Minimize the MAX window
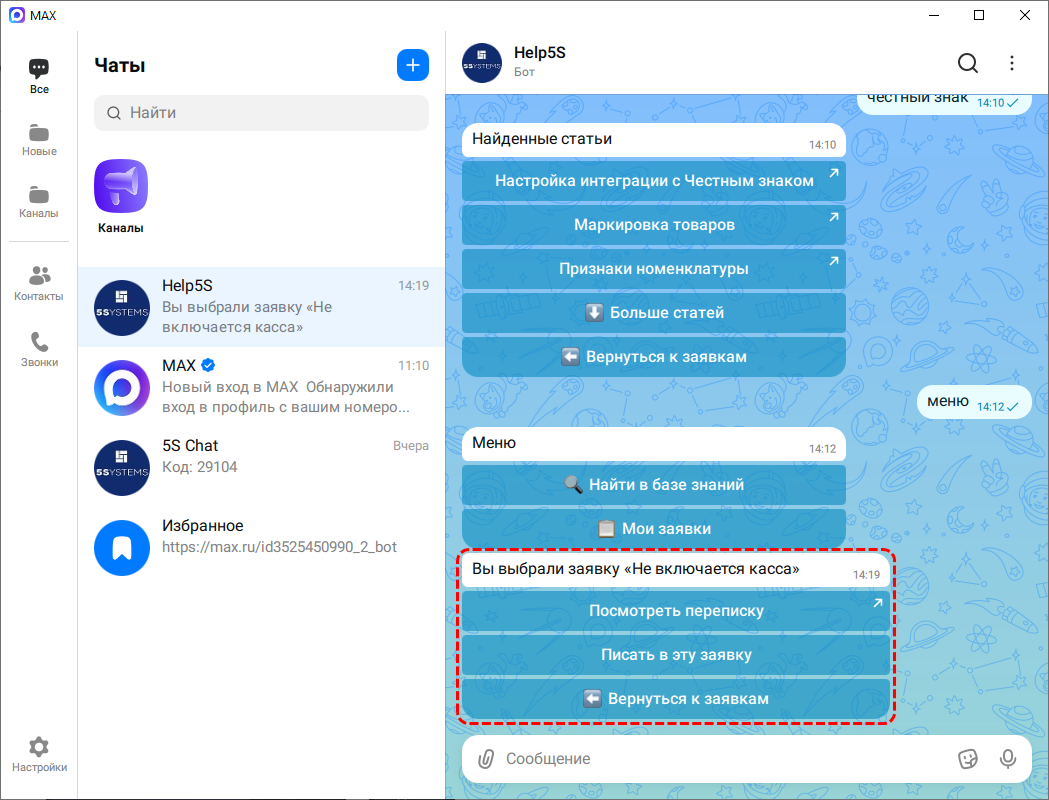 point(933,15)
